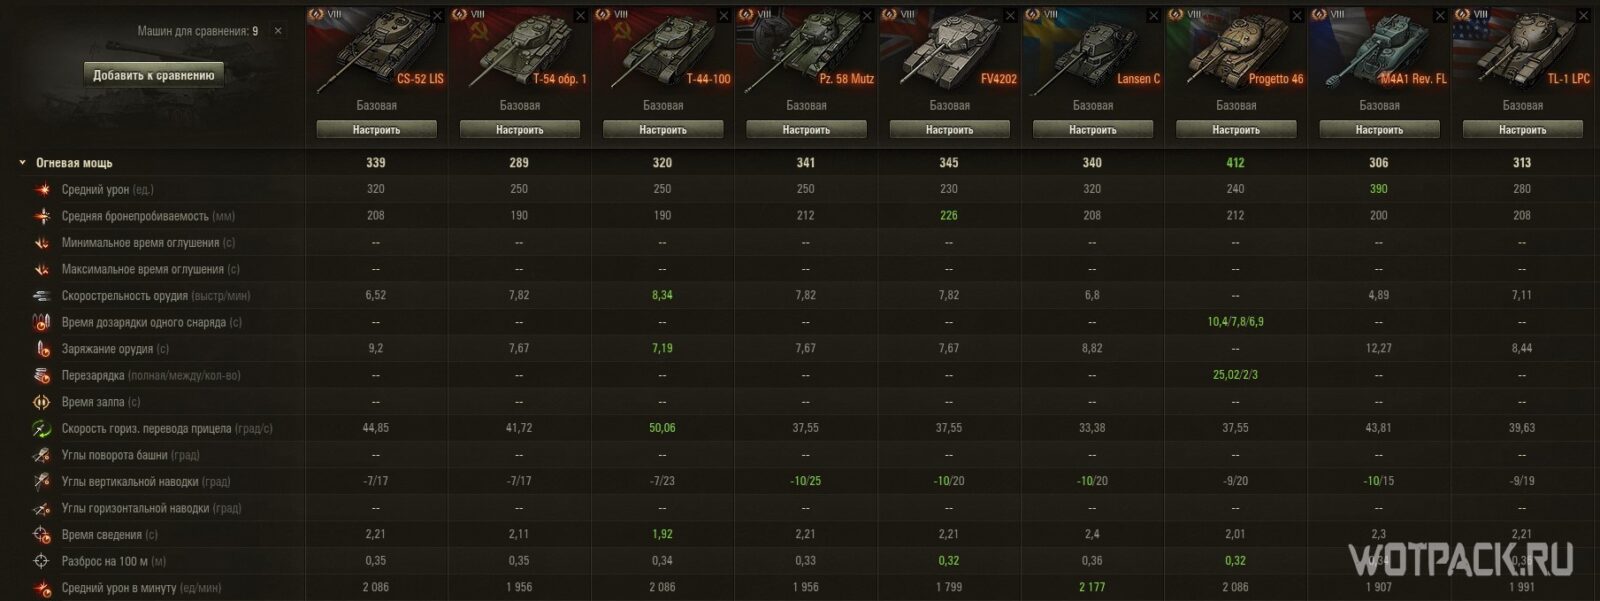Click the aiming time row icon

click(42, 535)
